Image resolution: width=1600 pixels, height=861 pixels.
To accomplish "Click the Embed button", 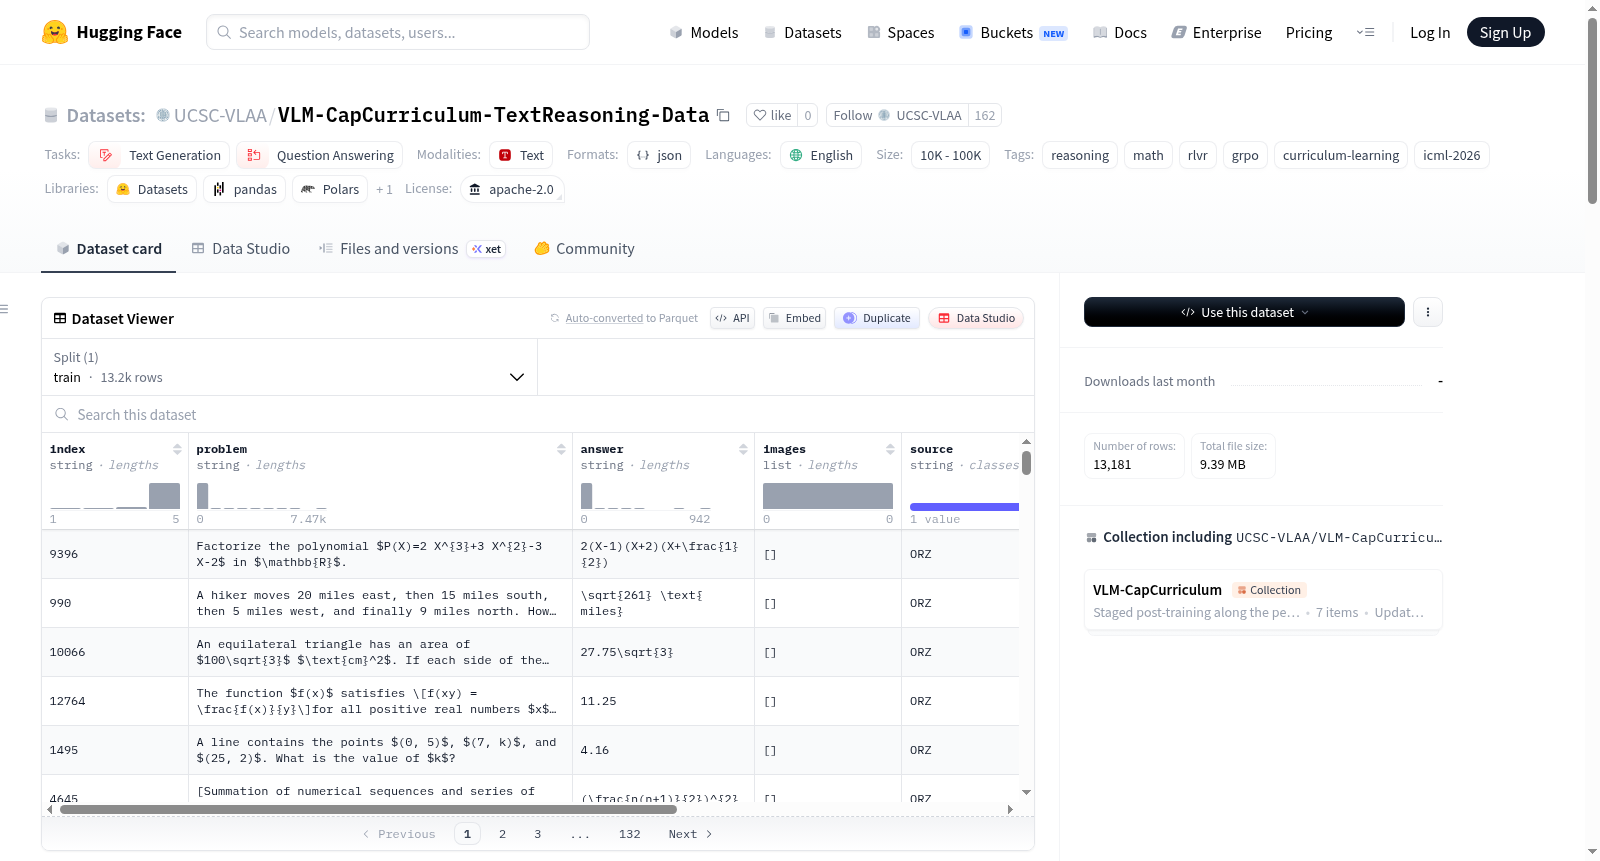I will [794, 319].
